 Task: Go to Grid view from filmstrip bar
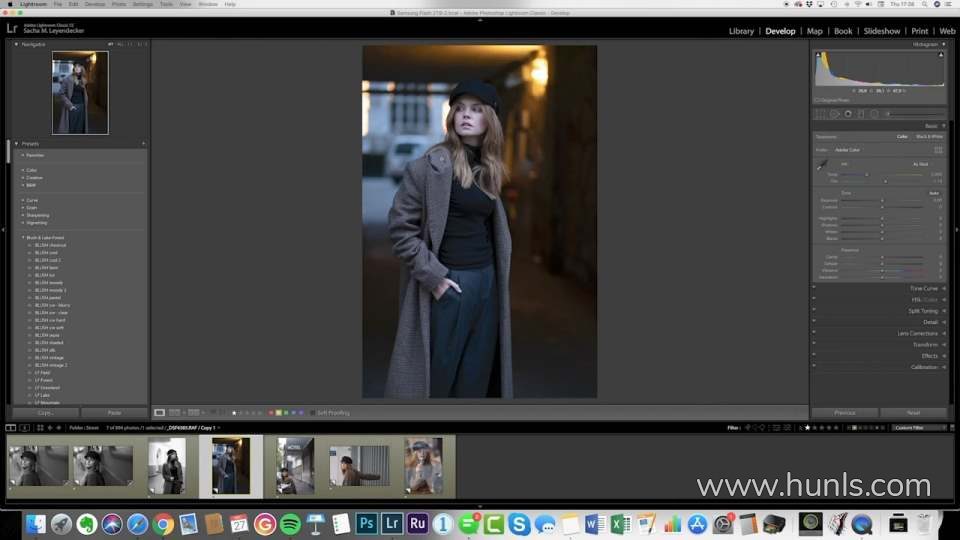pyautogui.click(x=40, y=427)
